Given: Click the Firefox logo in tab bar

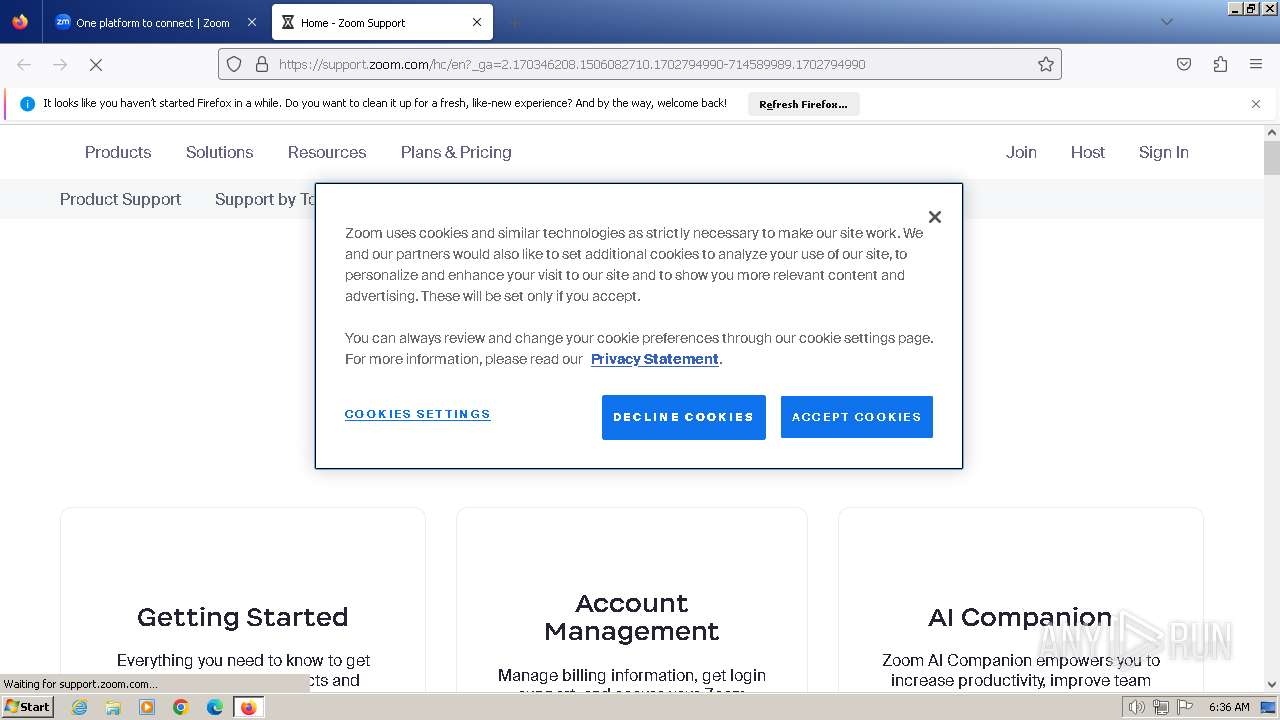Looking at the screenshot, I should click(x=20, y=22).
